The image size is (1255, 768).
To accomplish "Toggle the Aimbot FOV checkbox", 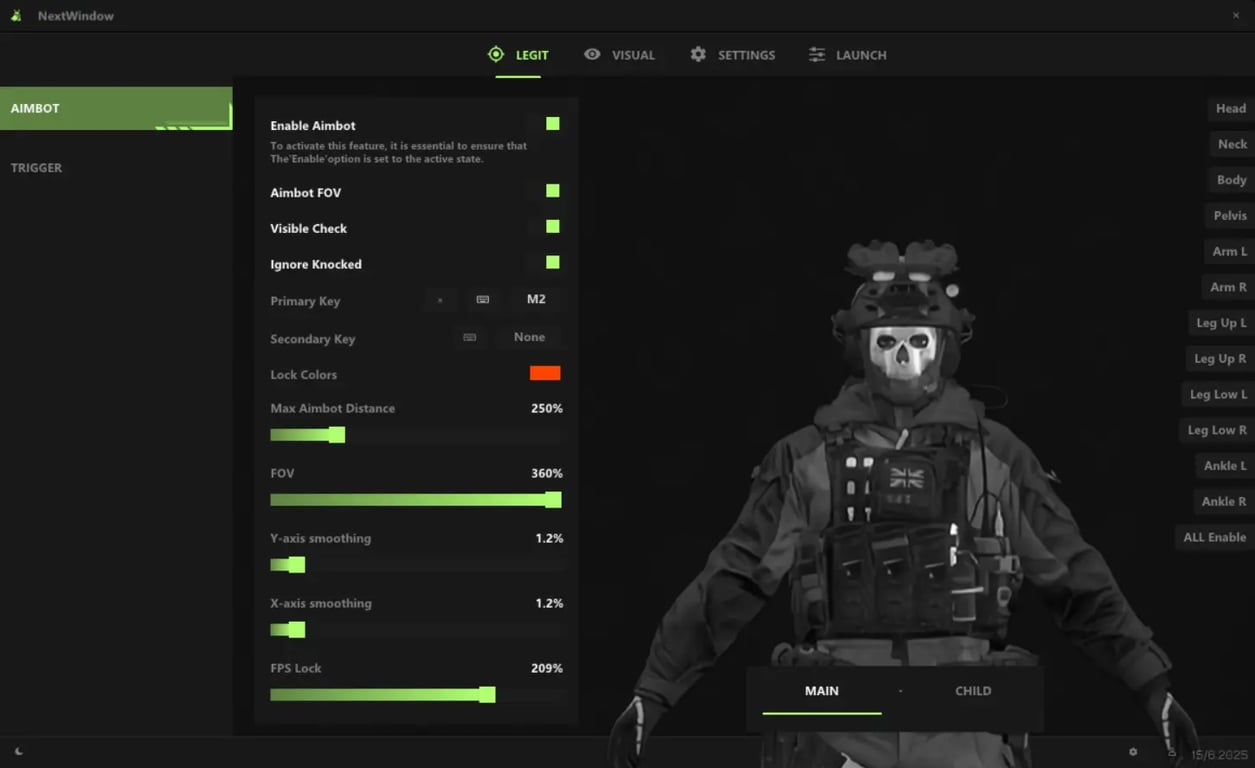I will click(x=552, y=191).
